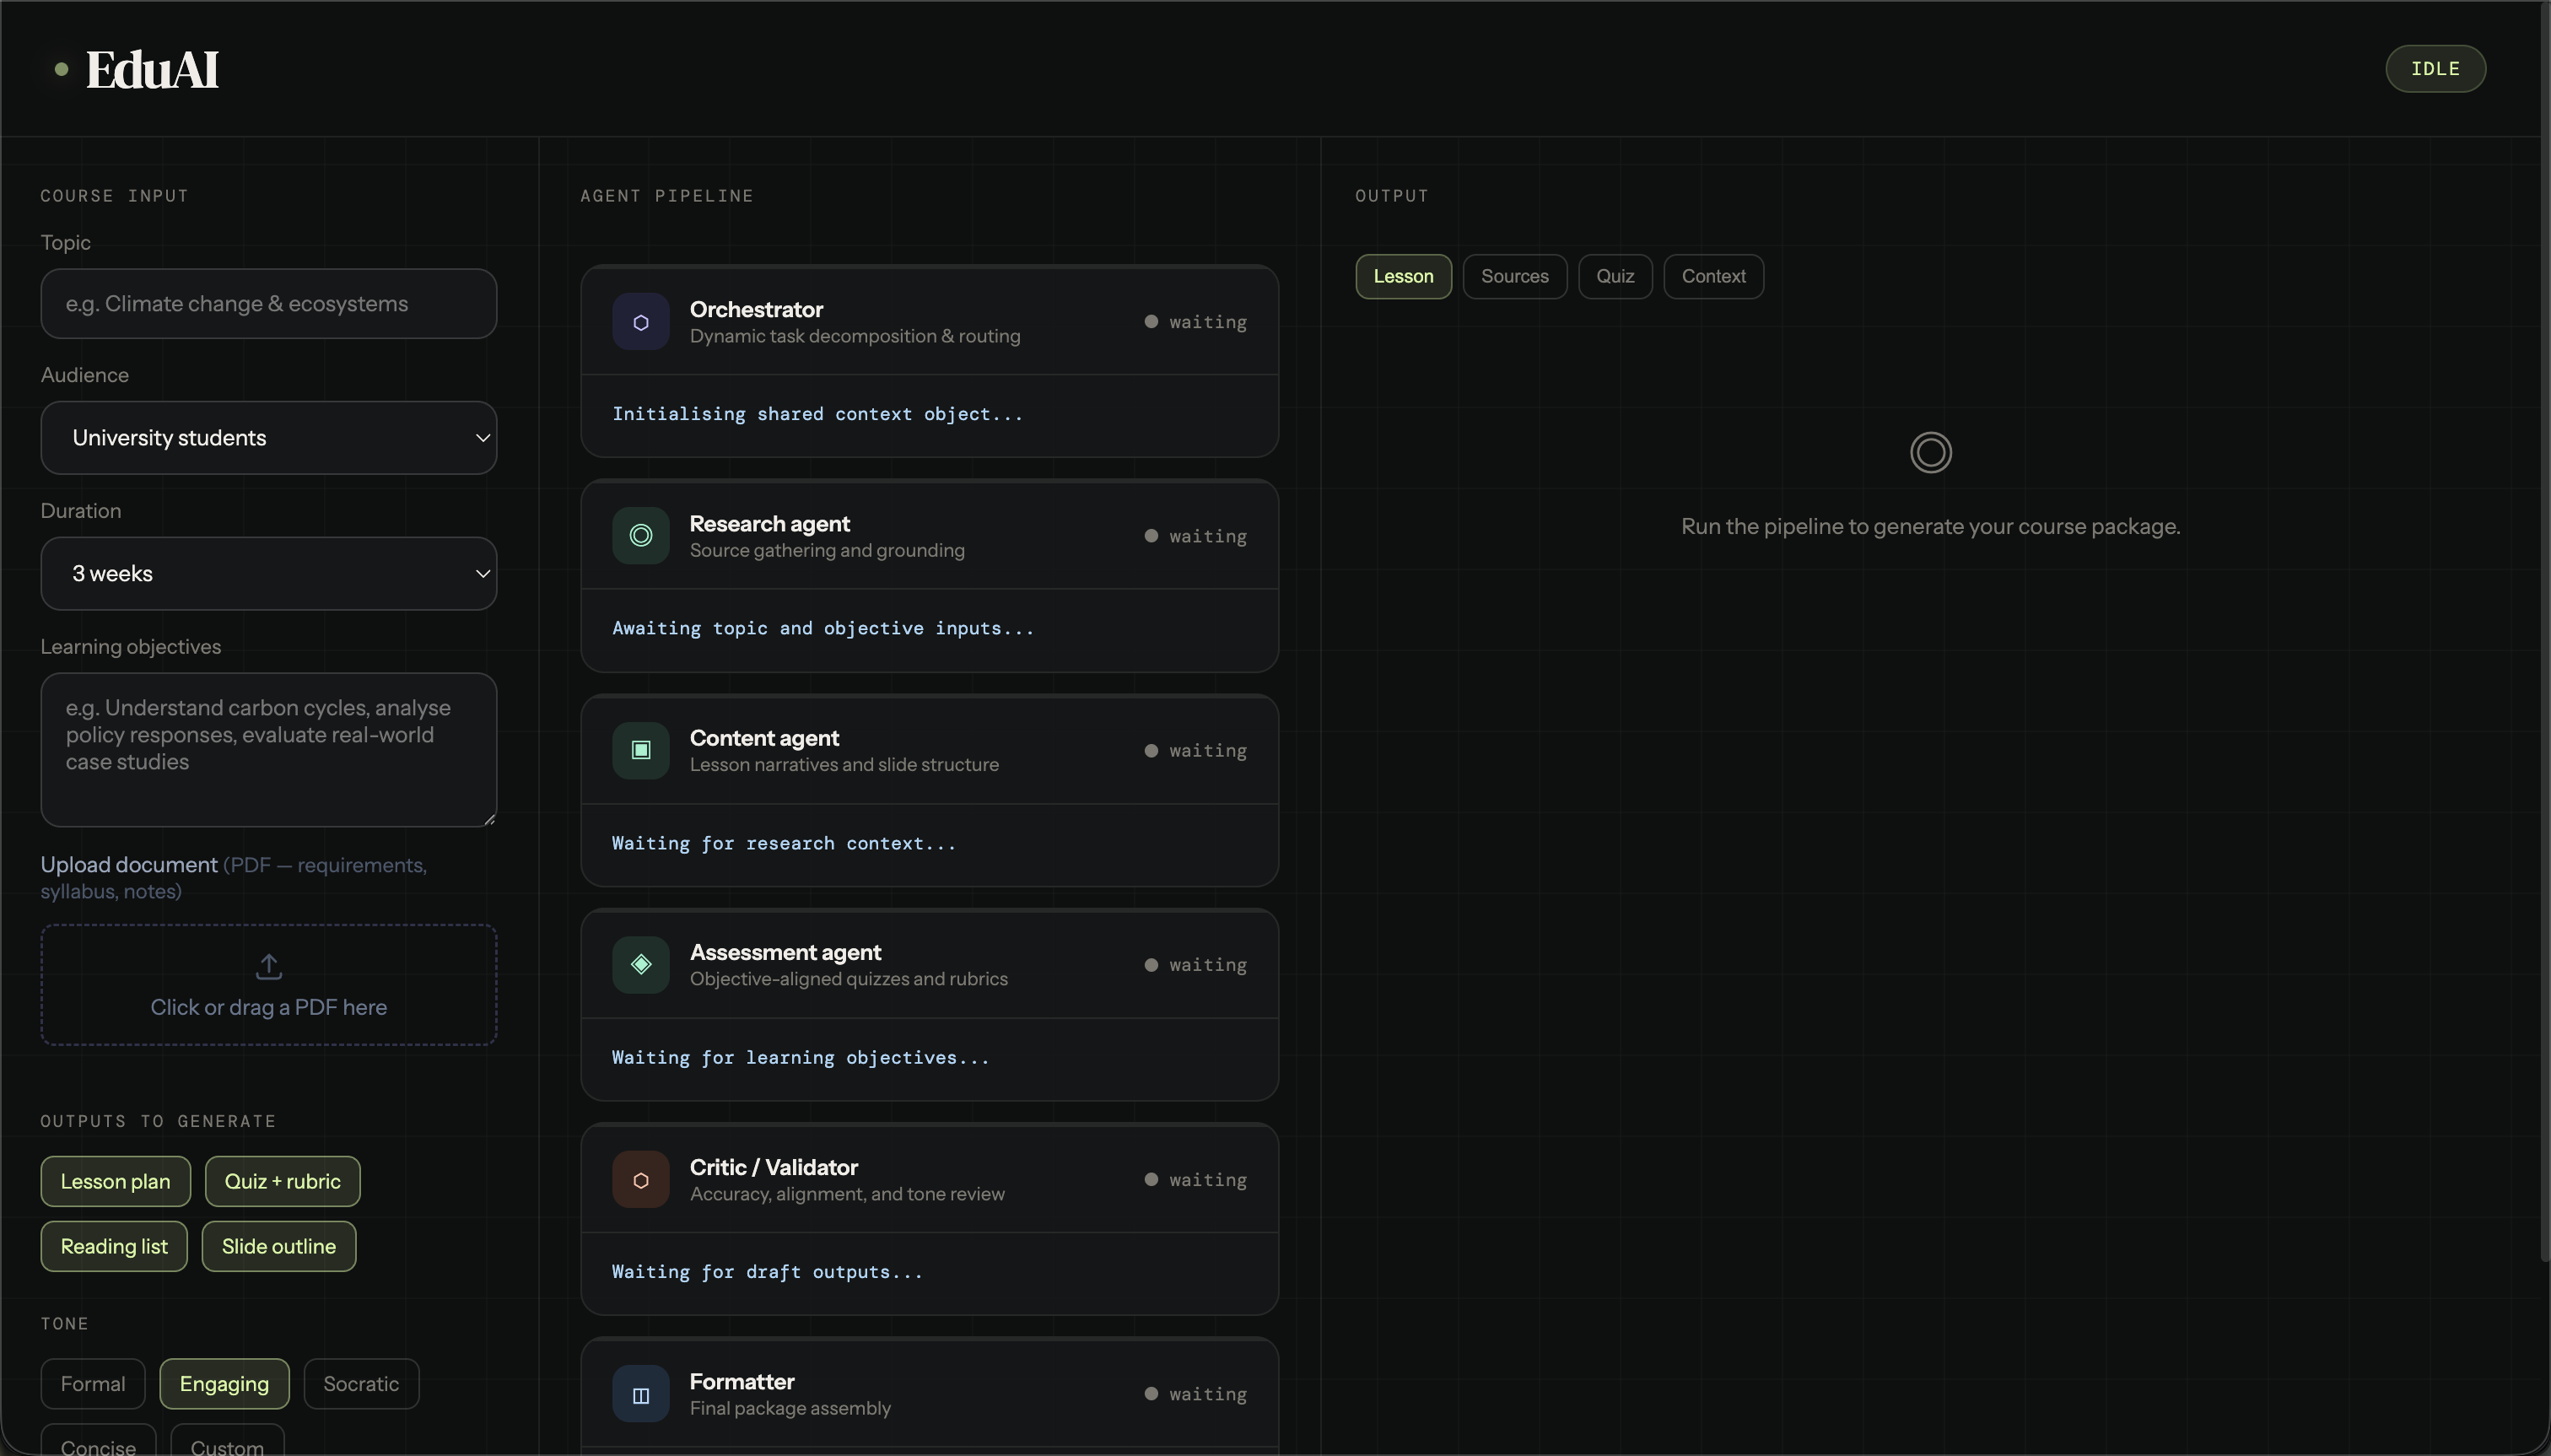Click the concentric circle output placeholder icon
This screenshot has height=1456, width=2551.
coord(1930,453)
